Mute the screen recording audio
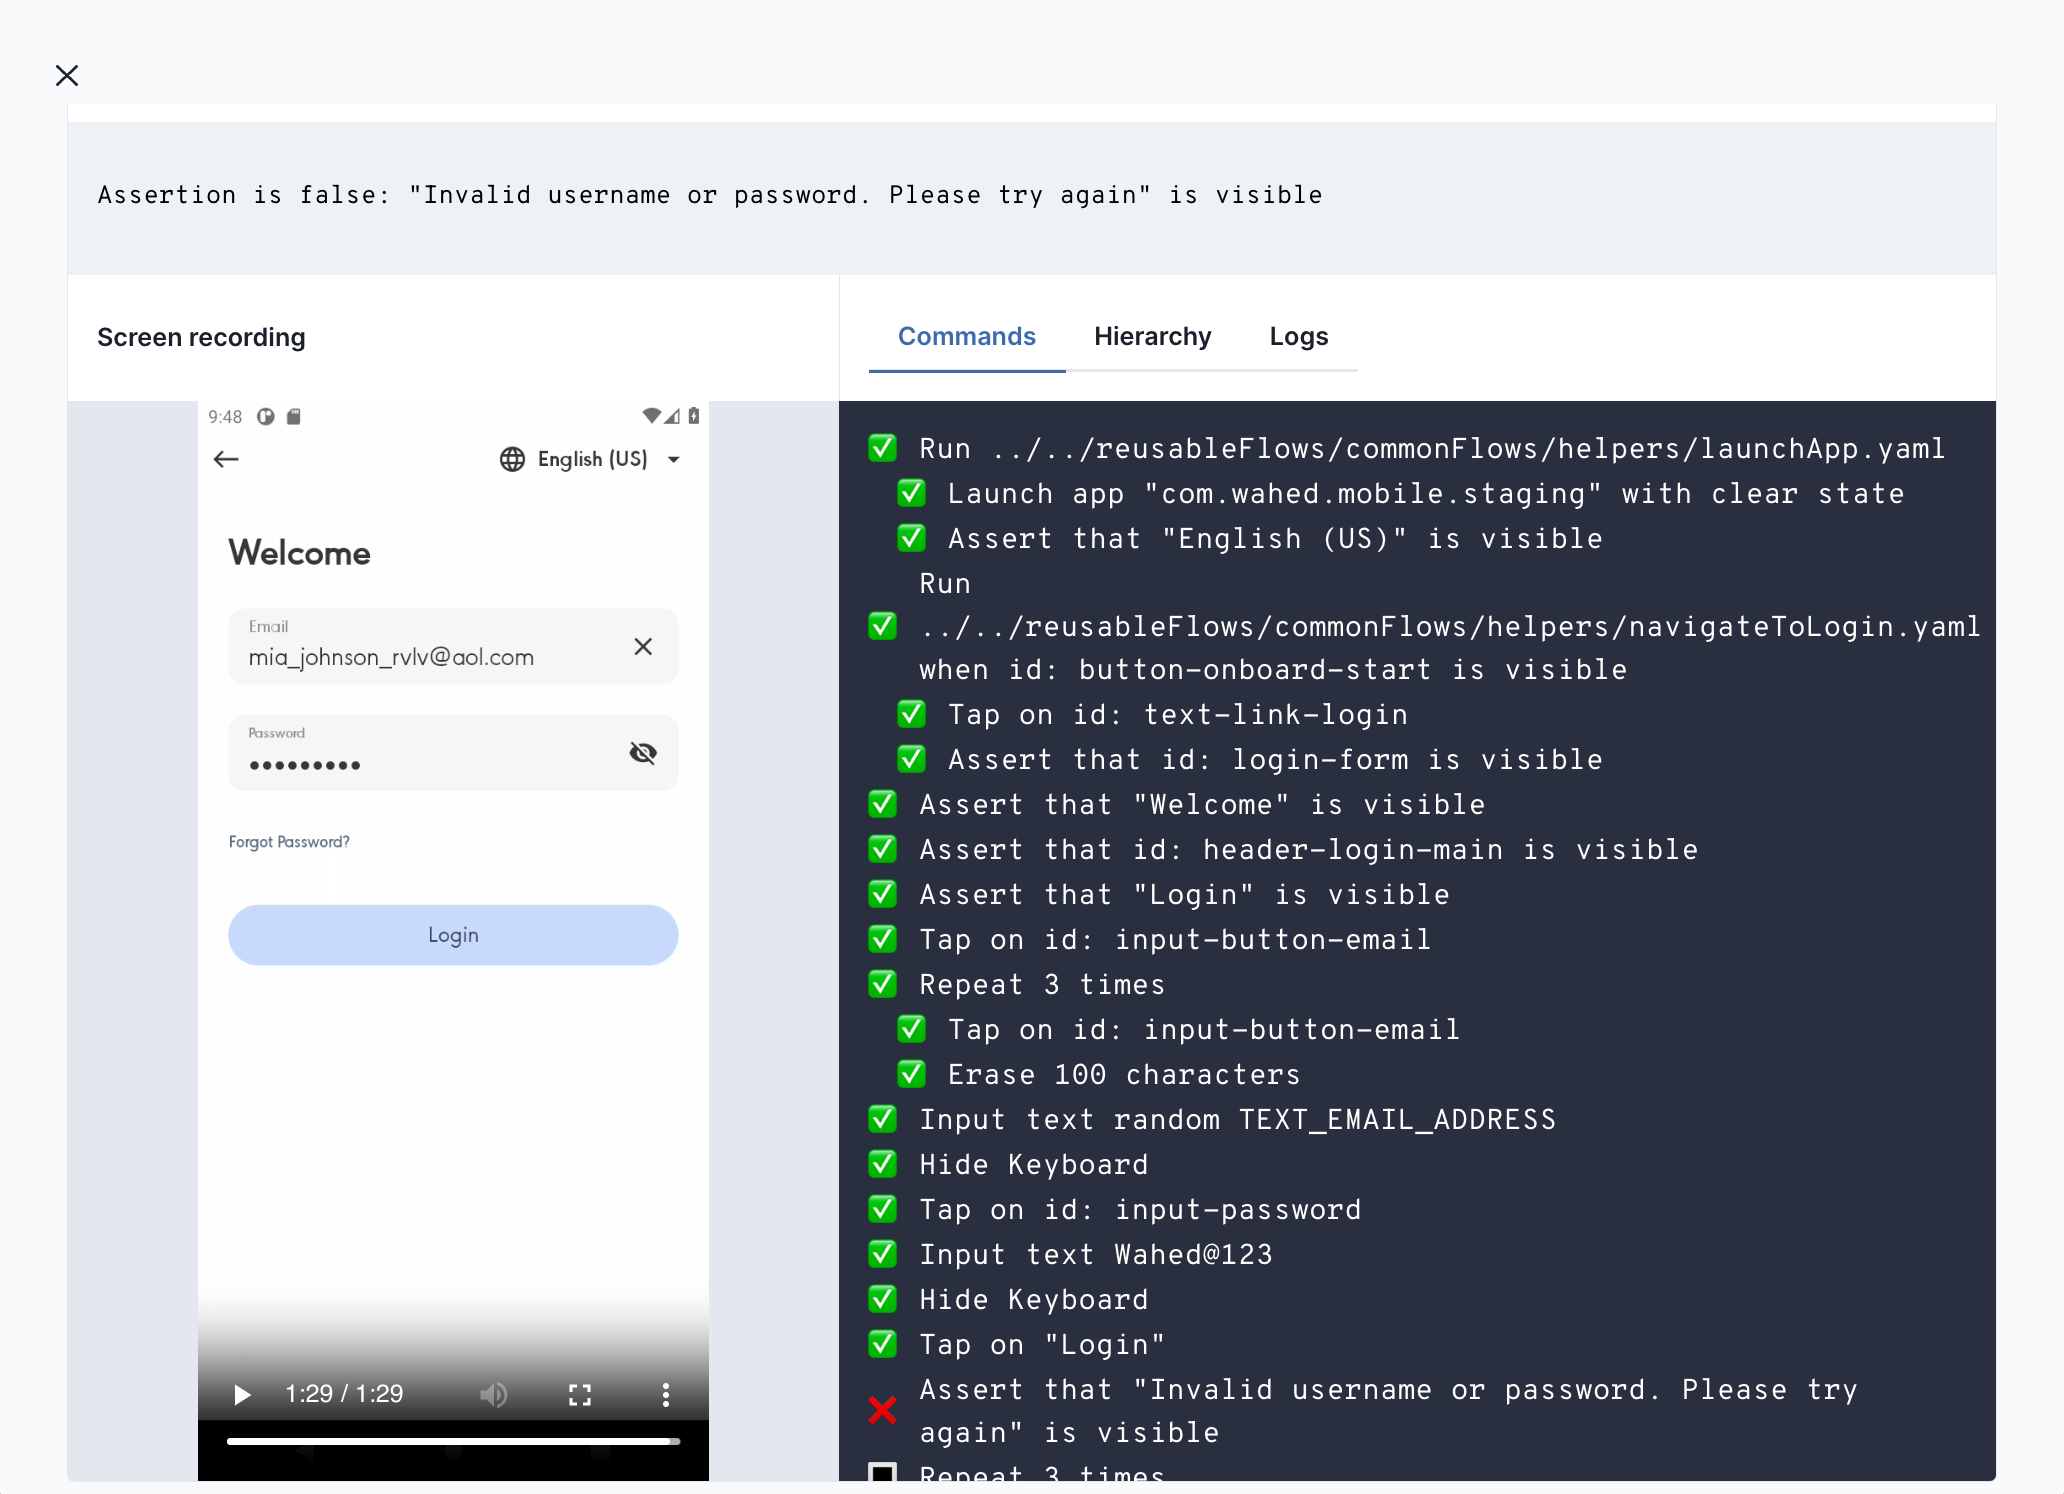The height and width of the screenshot is (1494, 2064). coord(493,1394)
